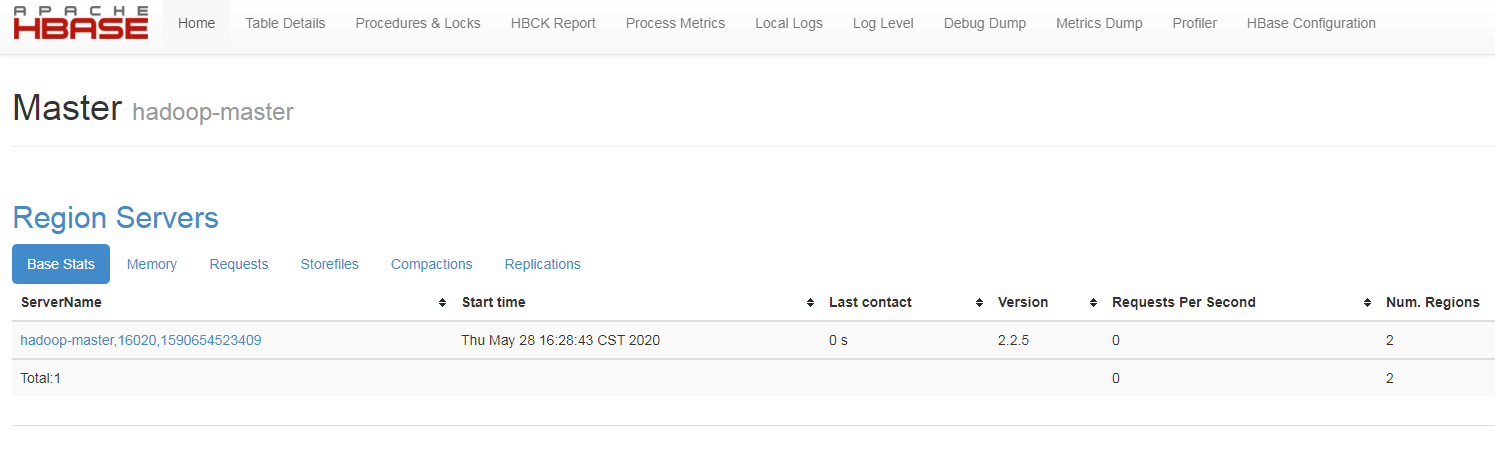Select the Compactions tab

click(x=432, y=264)
